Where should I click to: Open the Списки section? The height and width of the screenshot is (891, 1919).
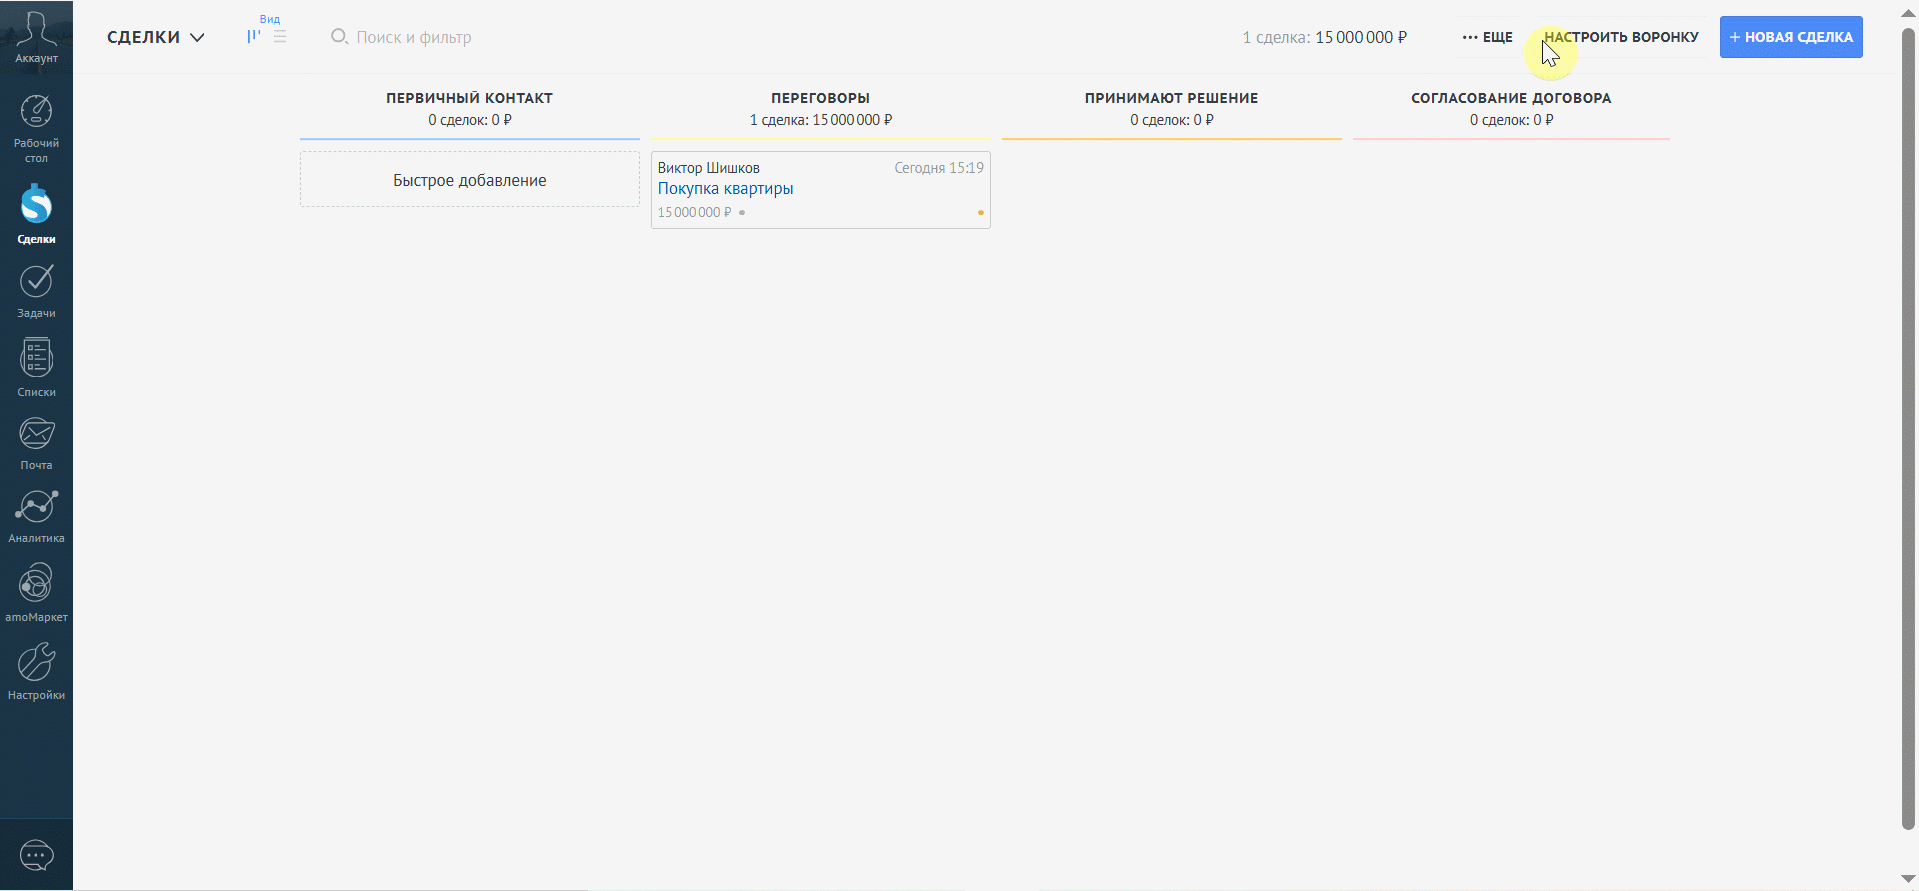(x=36, y=367)
